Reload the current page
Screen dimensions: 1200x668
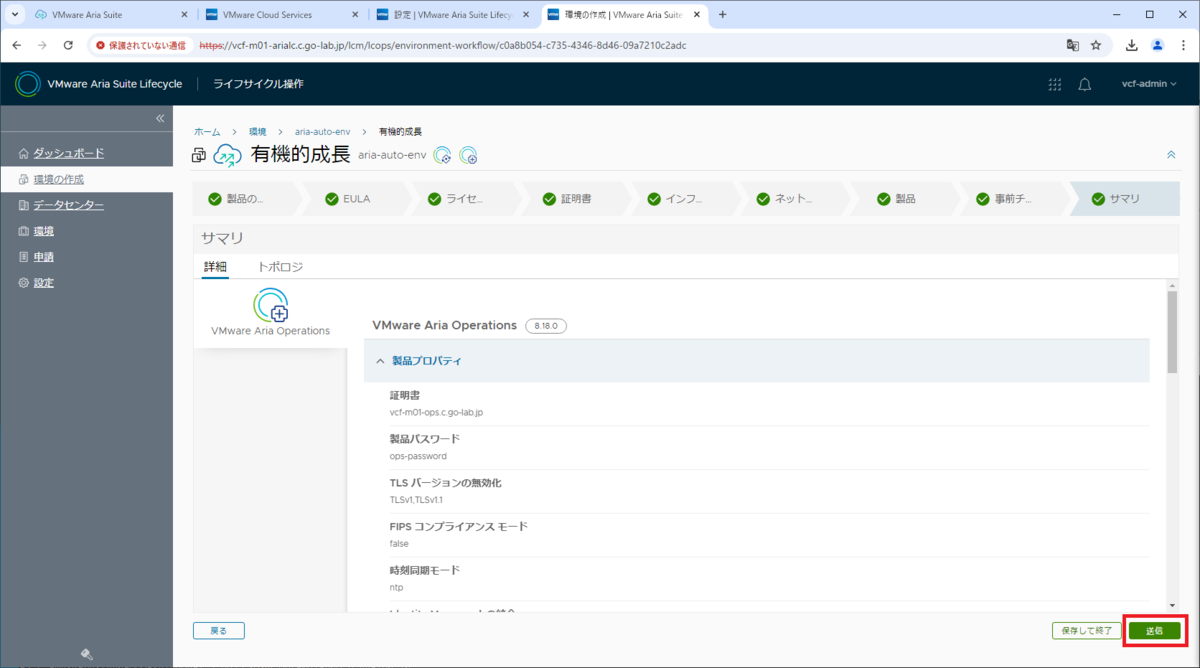68,45
